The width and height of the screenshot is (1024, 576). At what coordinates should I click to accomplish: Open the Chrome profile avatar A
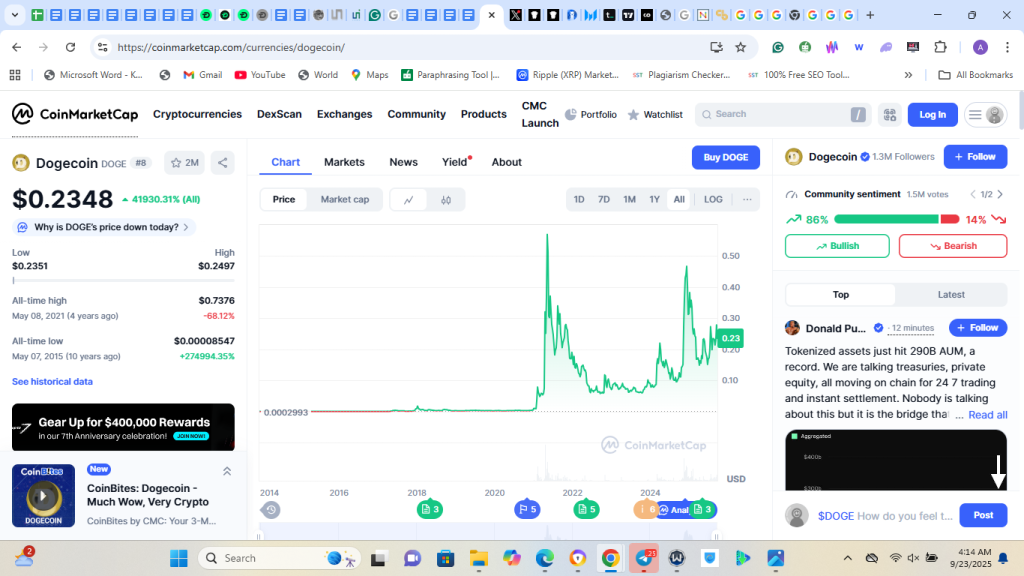click(980, 47)
